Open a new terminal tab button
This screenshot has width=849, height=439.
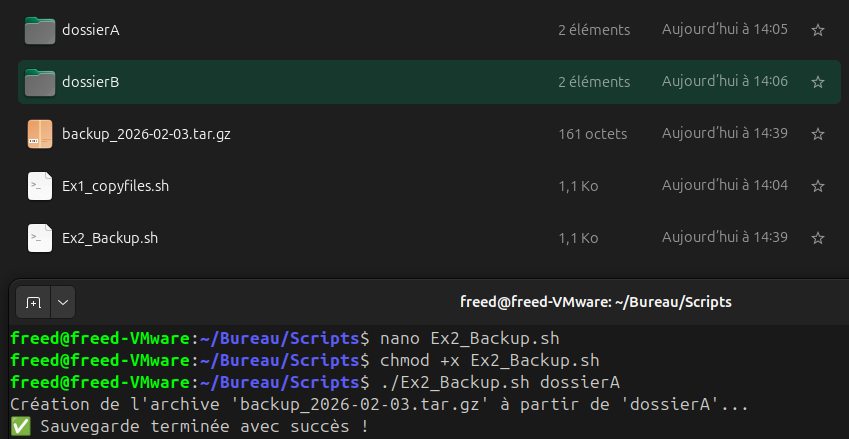pos(33,302)
